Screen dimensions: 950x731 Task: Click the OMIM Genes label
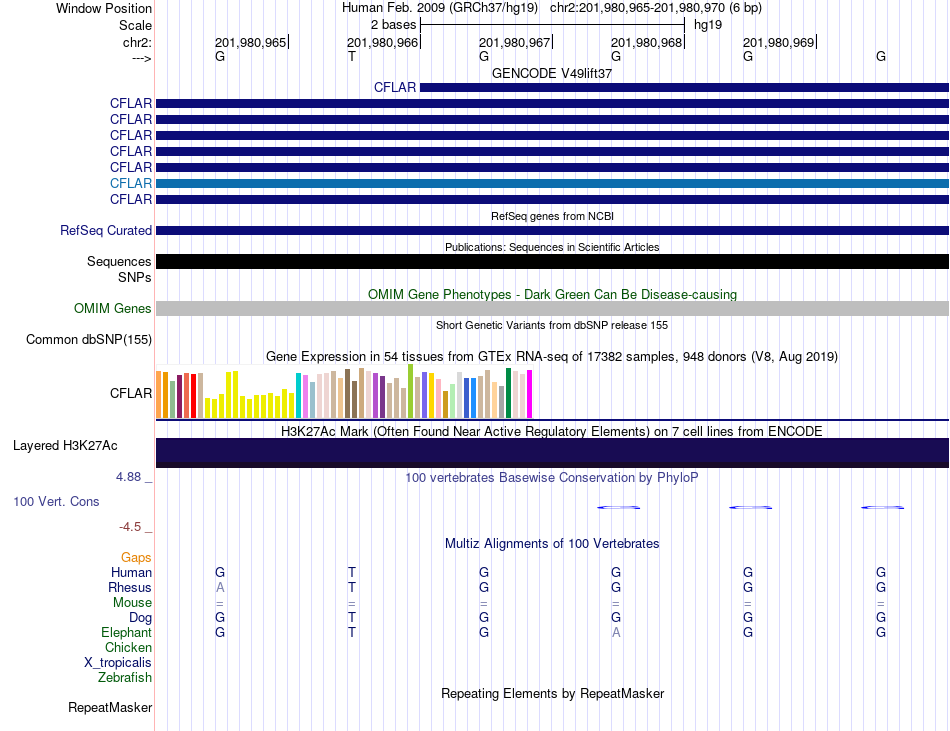[113, 308]
